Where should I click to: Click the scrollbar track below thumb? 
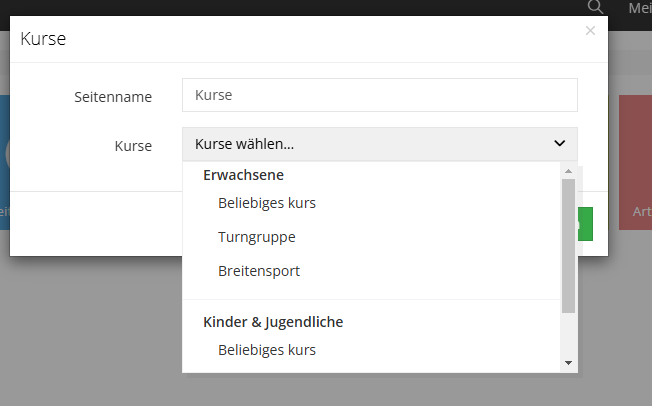coord(568,335)
